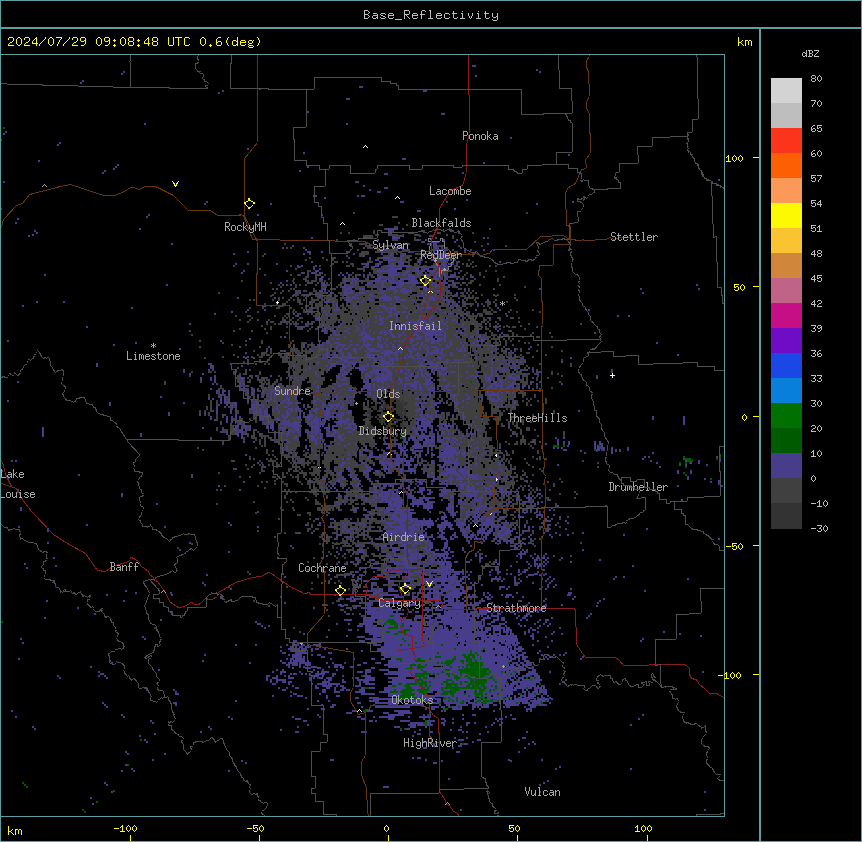Click the Airdrie city label
The height and width of the screenshot is (842, 862).
404,537
